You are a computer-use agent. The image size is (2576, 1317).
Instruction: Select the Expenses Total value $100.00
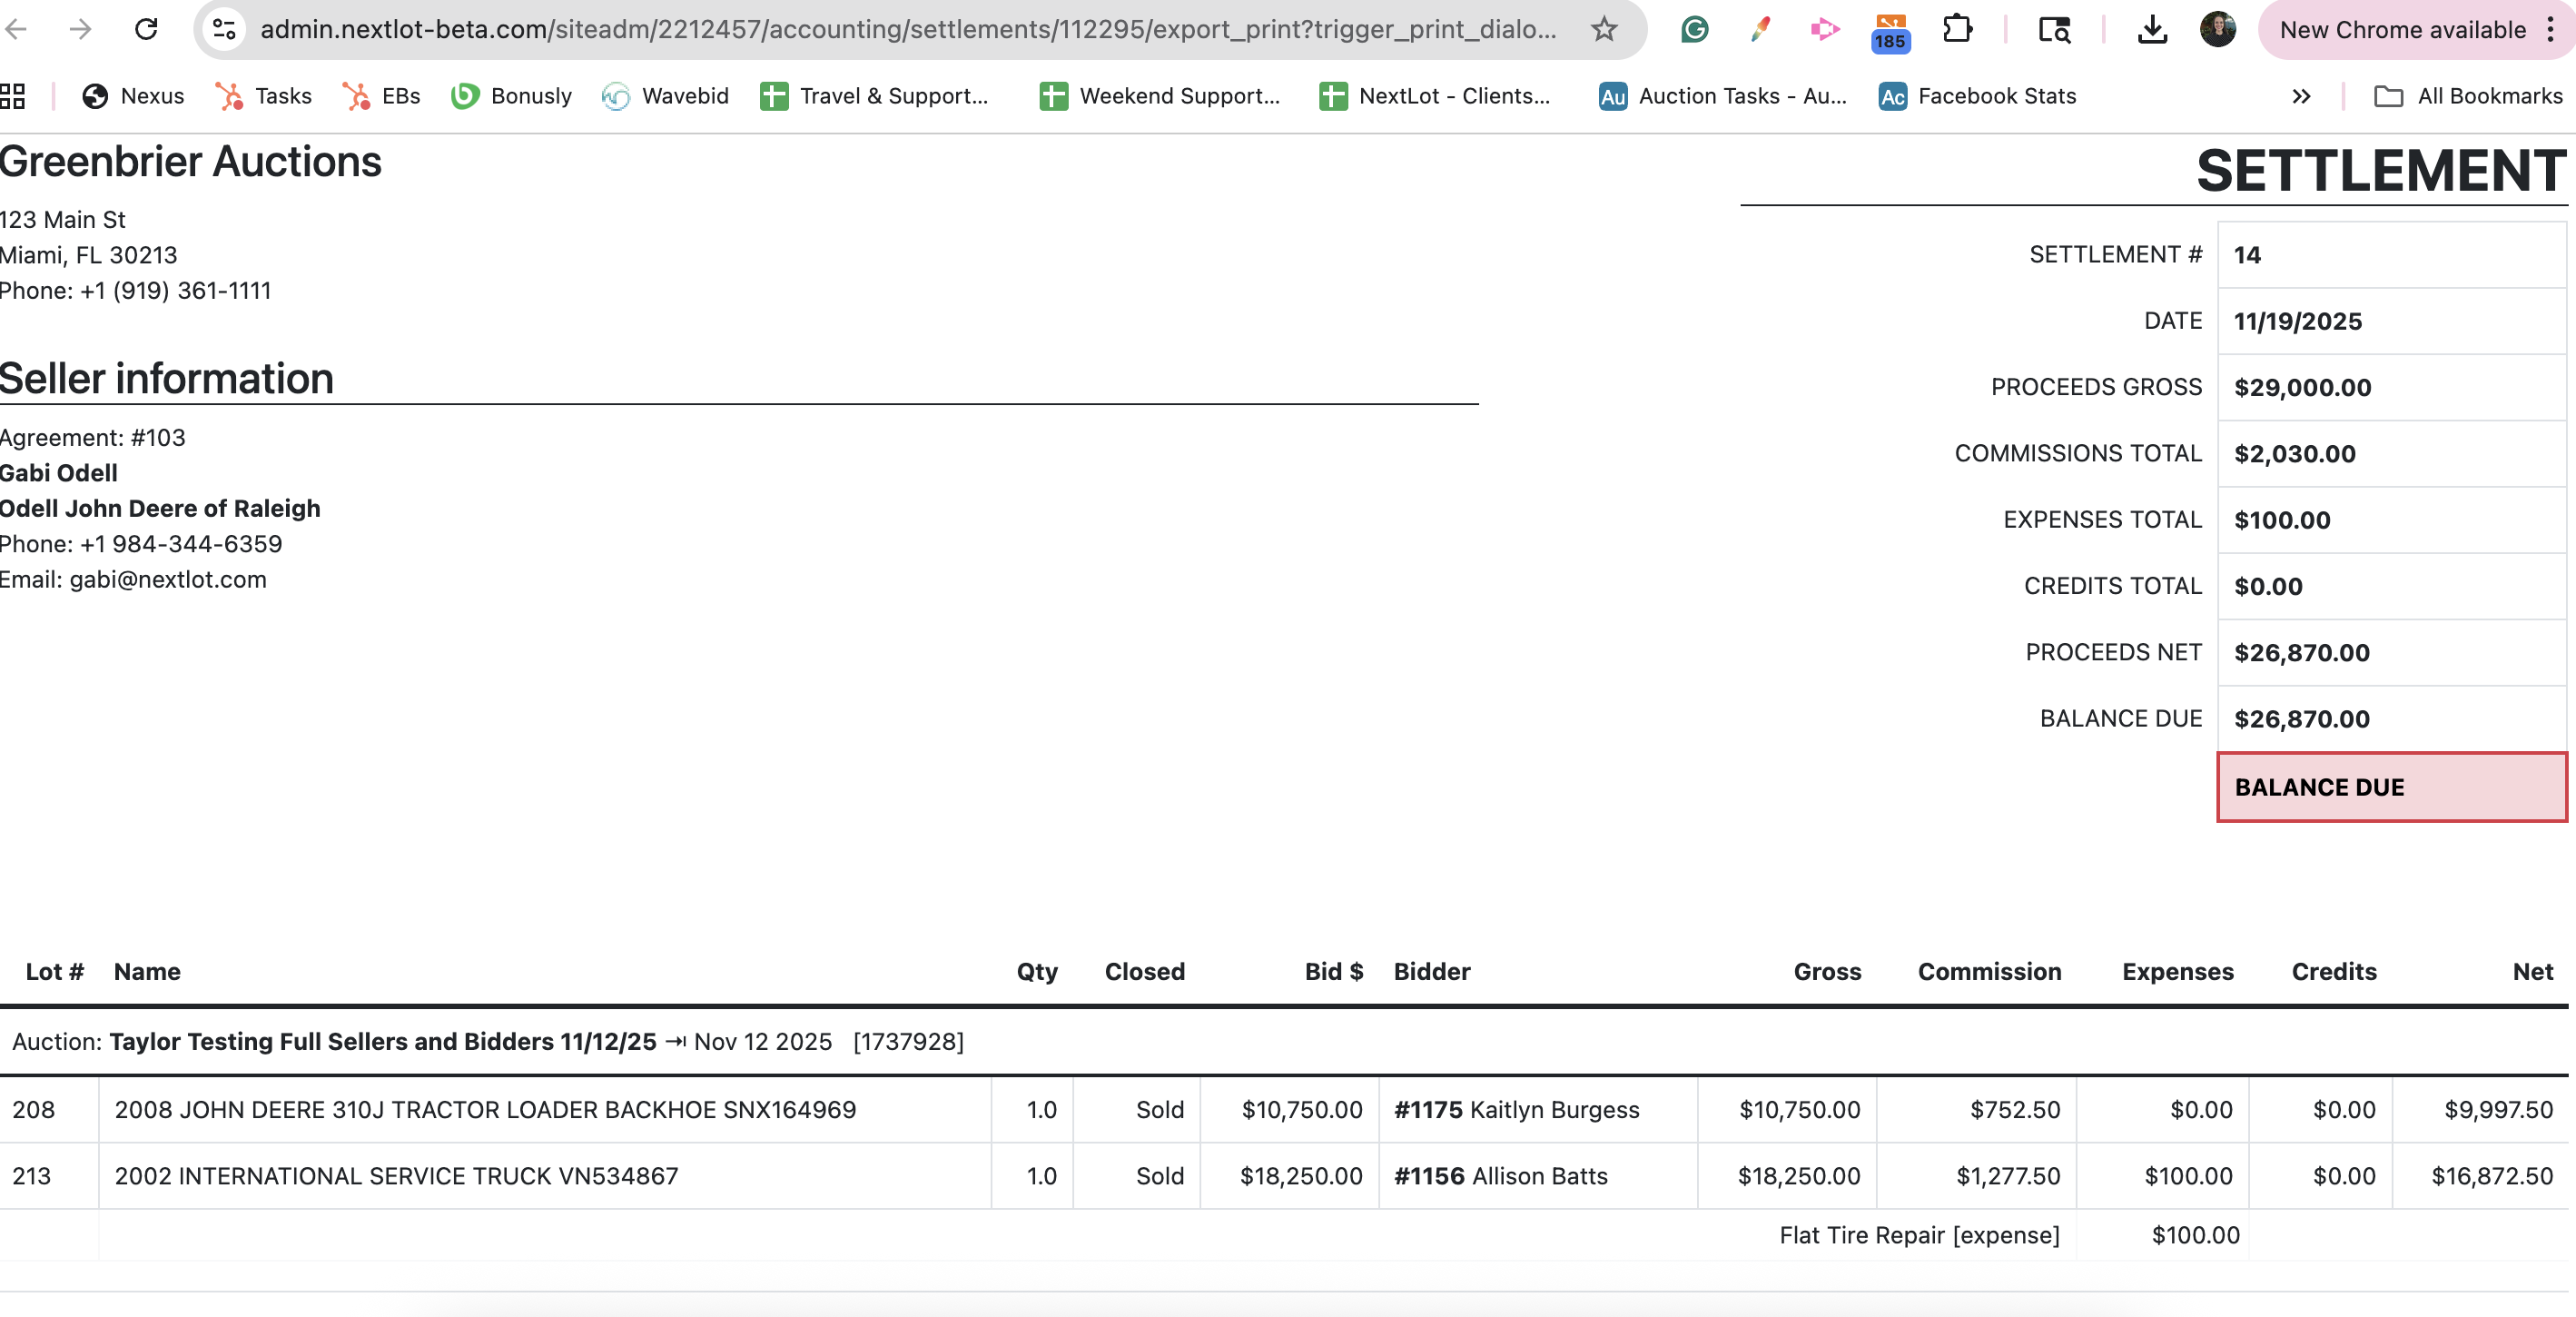(2282, 520)
